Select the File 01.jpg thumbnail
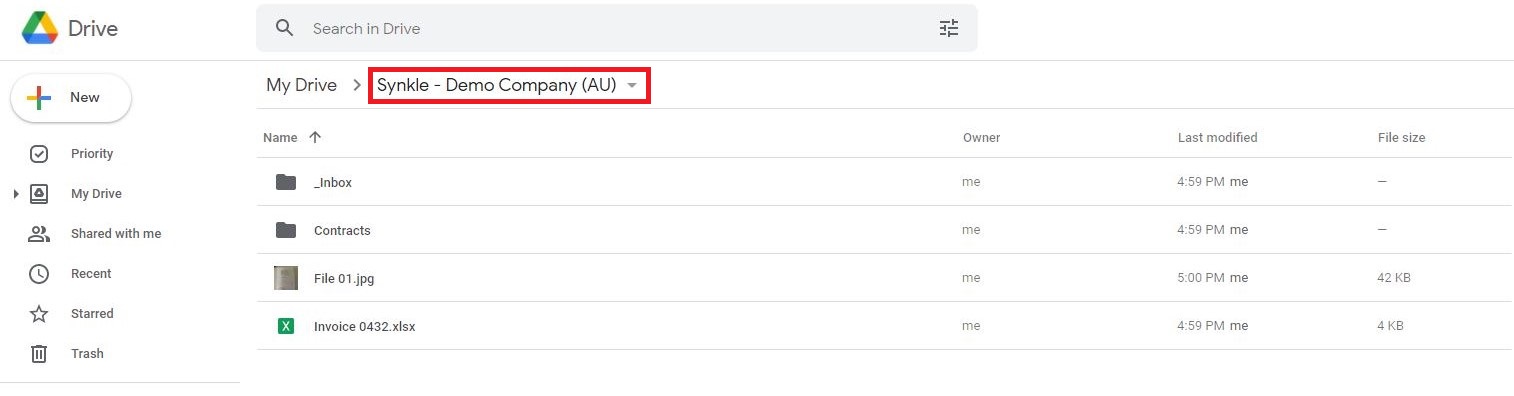This screenshot has height=396, width=1514. (x=286, y=278)
